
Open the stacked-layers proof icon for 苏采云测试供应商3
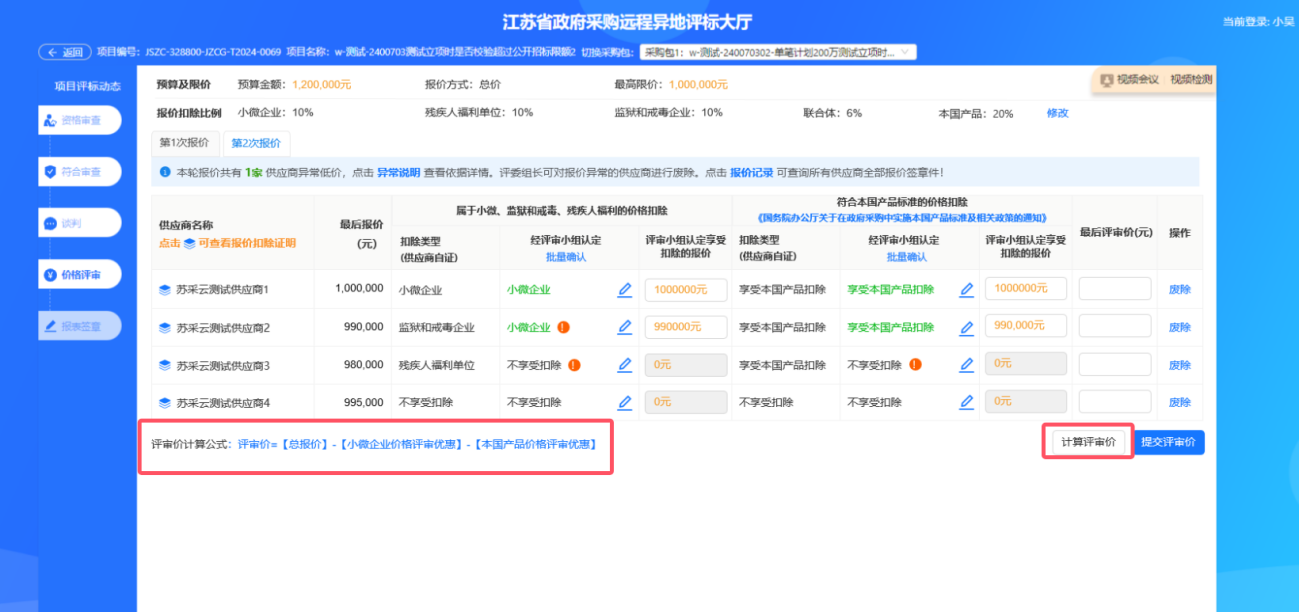165,366
